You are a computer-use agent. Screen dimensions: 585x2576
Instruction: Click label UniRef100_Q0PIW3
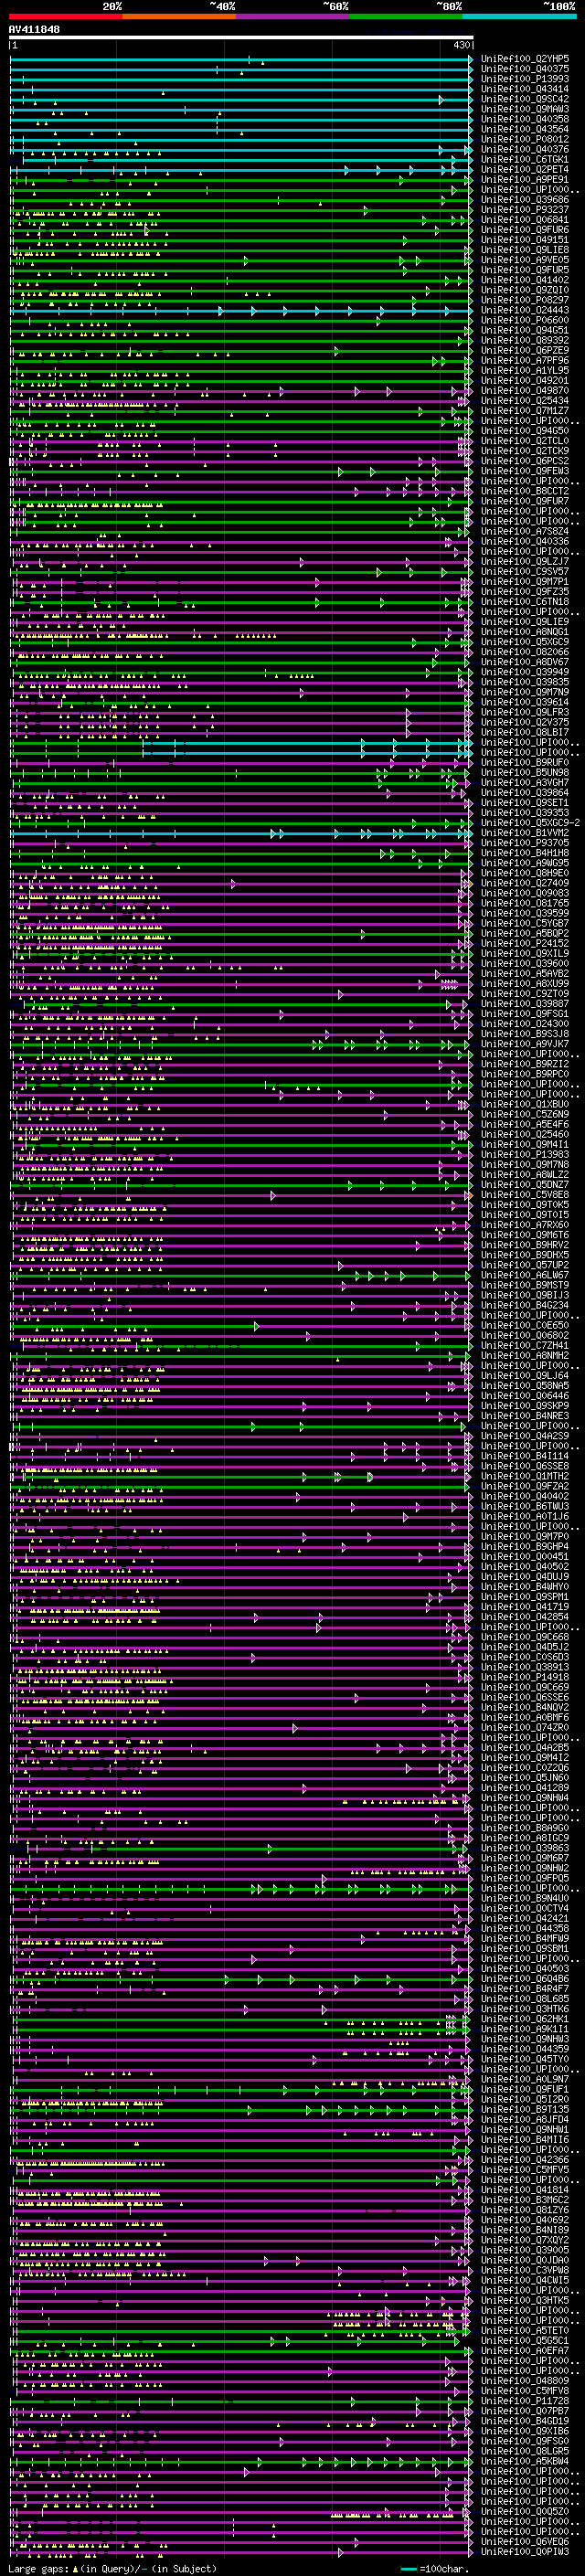click(x=525, y=2551)
